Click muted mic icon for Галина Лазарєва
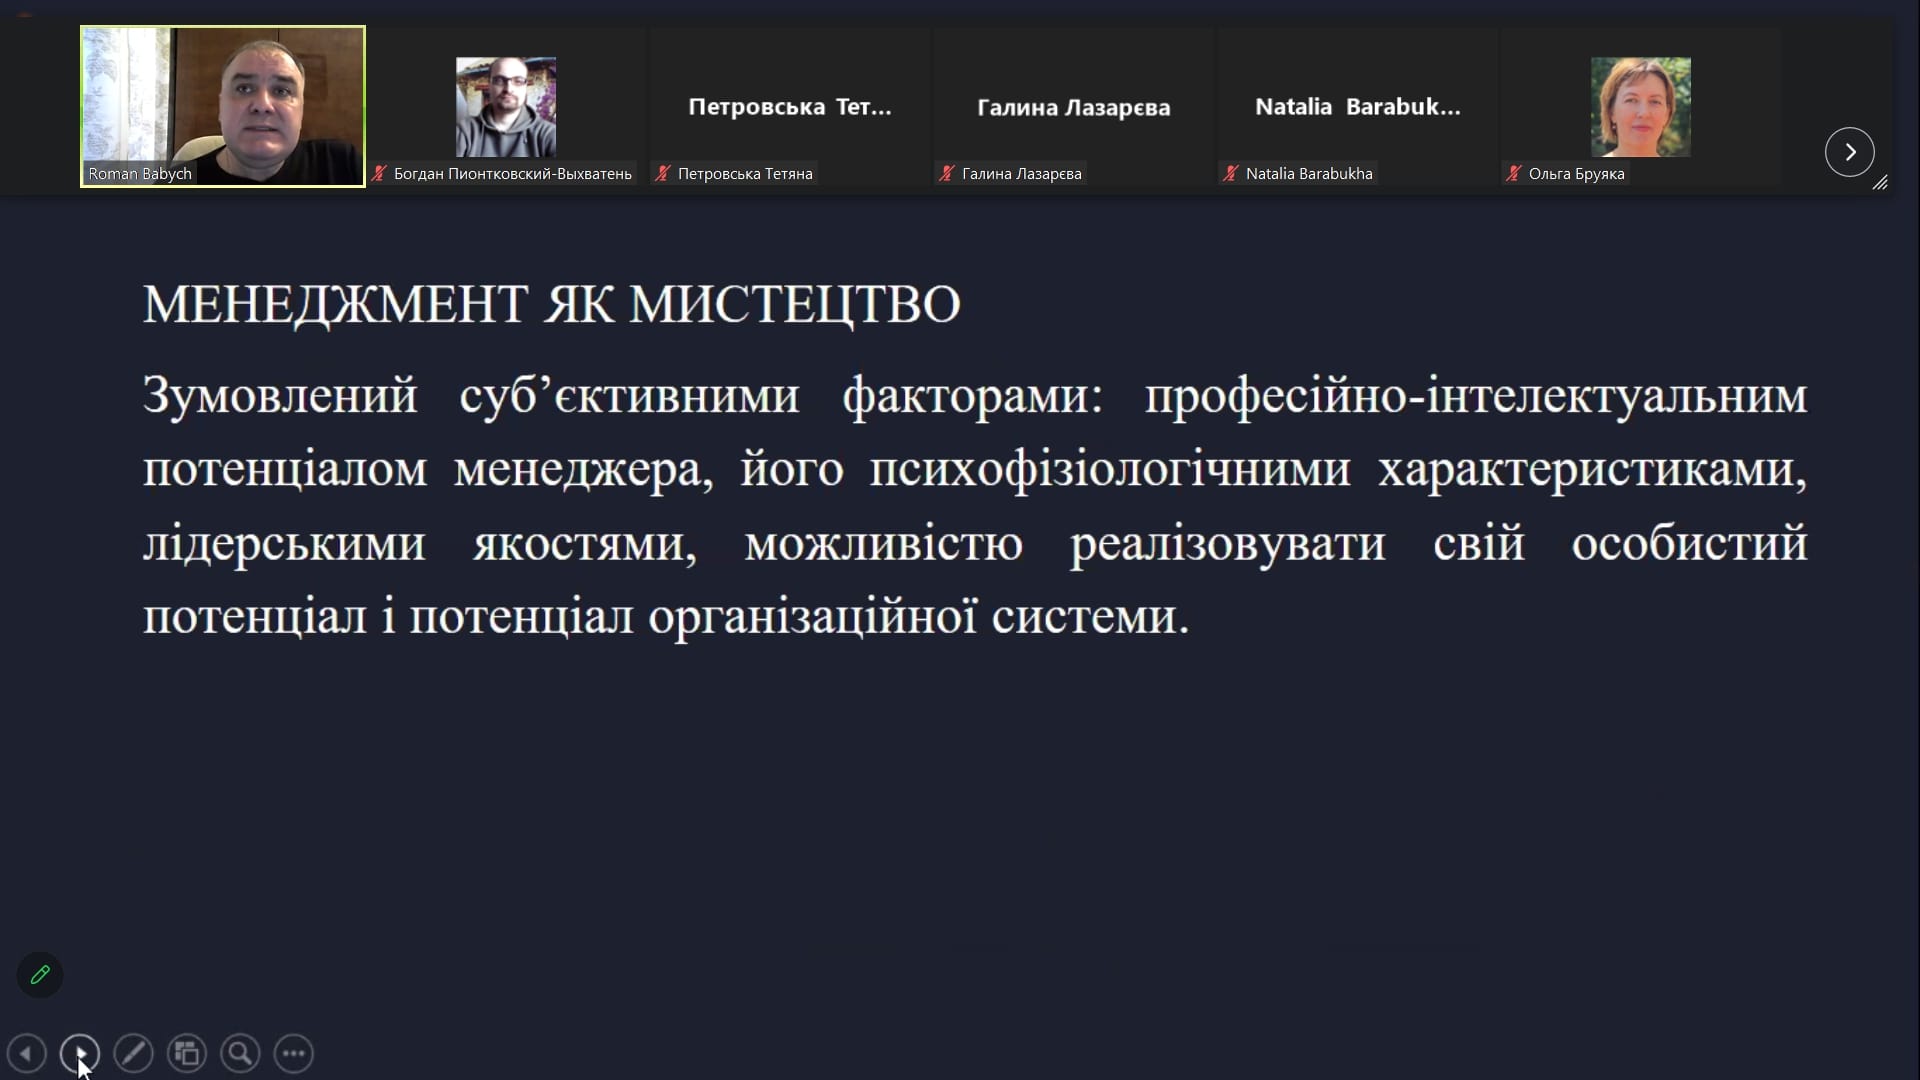The height and width of the screenshot is (1080, 1920). [x=946, y=174]
